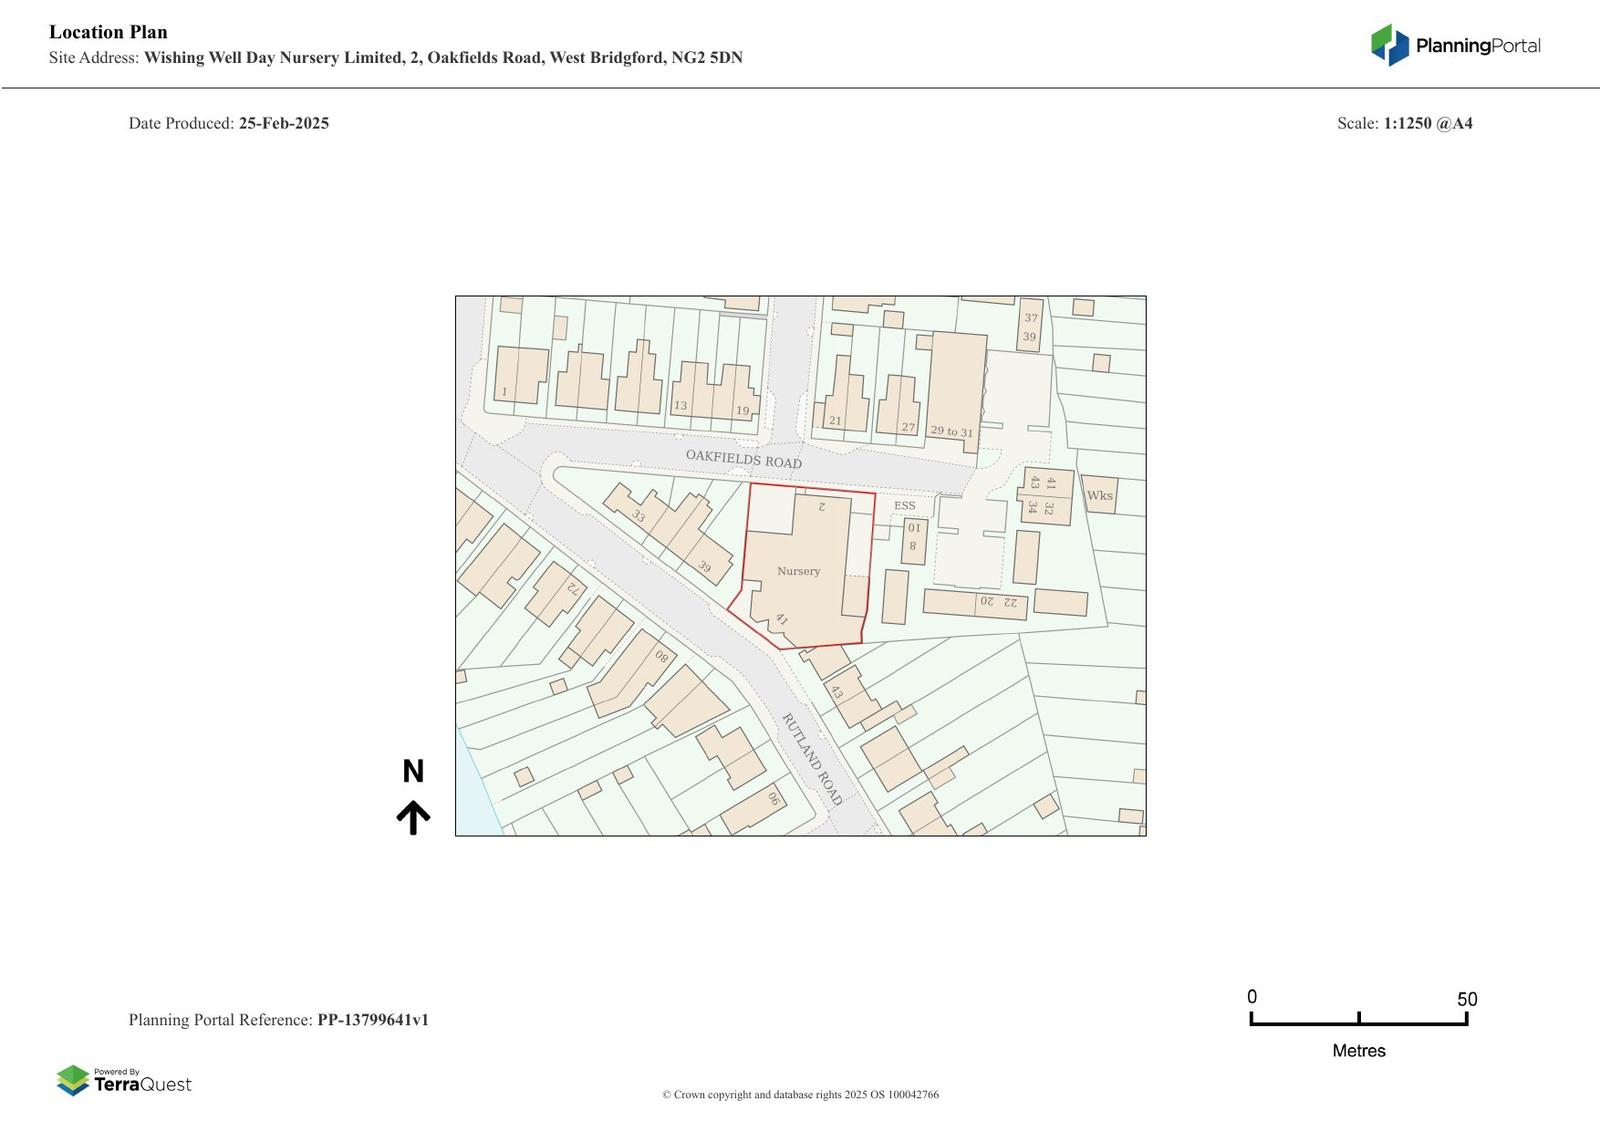Click the Planning Portal Reference PP-13799641v1

(278, 1020)
